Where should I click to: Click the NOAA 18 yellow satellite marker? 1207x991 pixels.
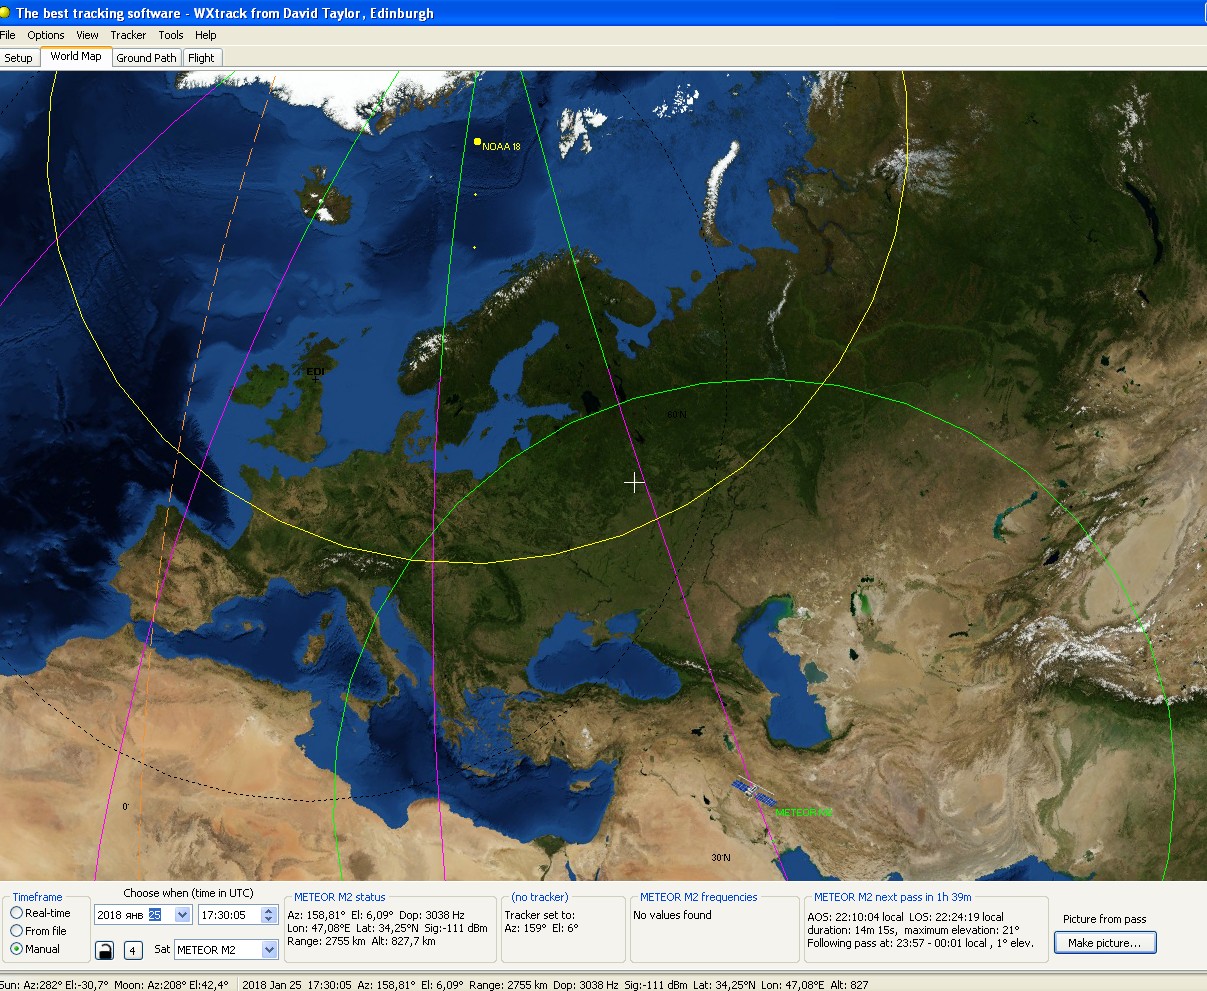tap(478, 142)
